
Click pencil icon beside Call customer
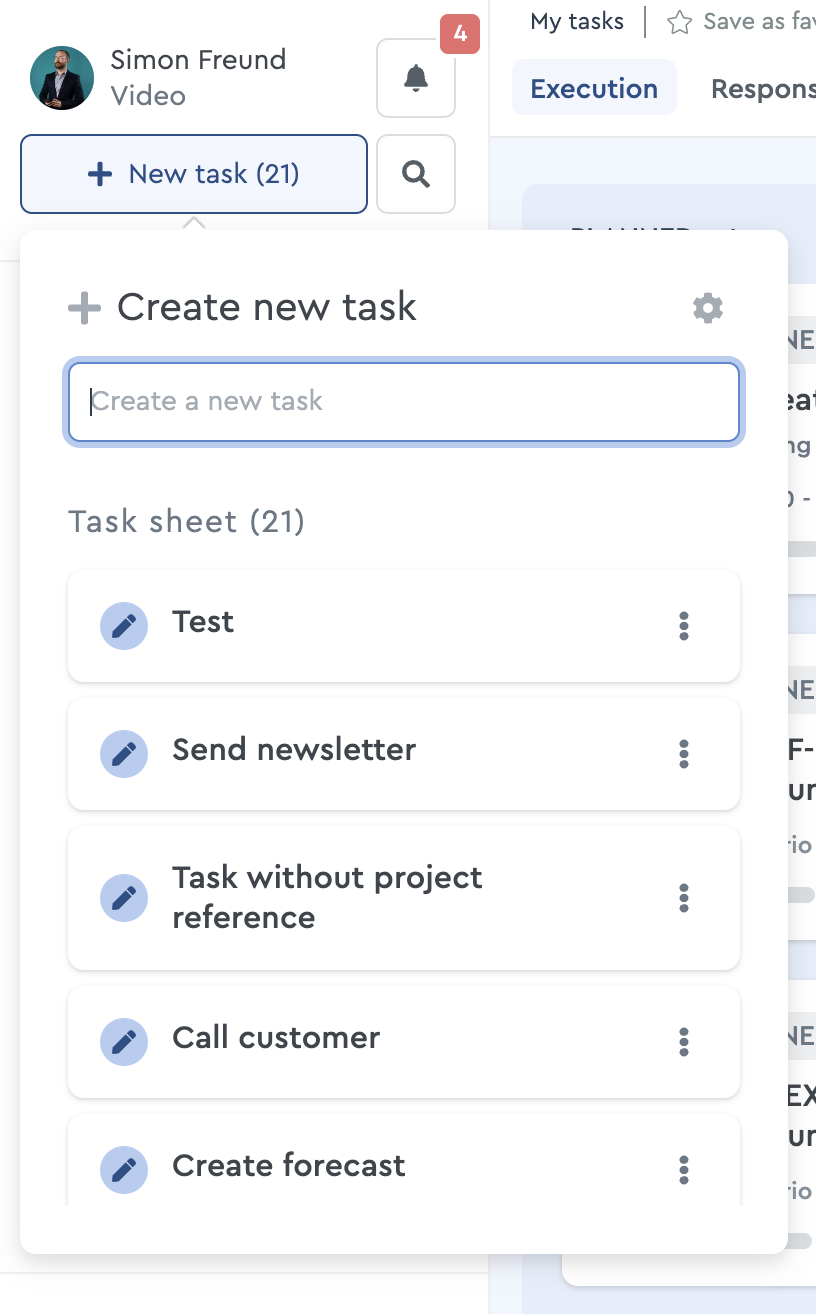tap(124, 1042)
